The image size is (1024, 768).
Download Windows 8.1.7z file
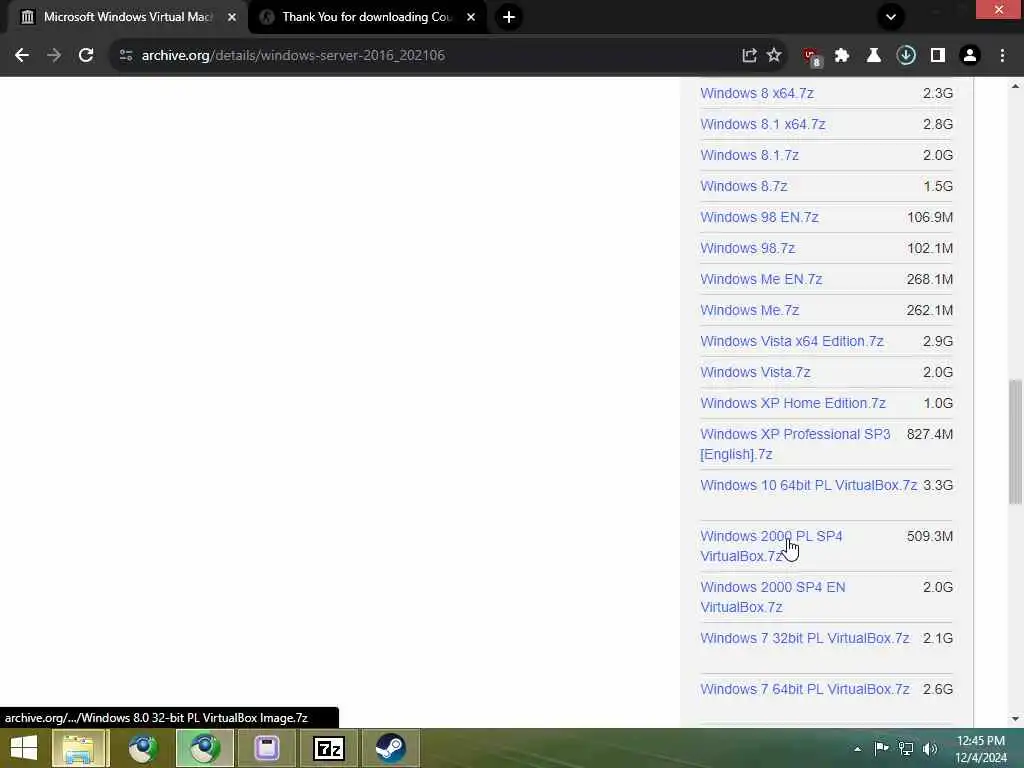click(750, 155)
